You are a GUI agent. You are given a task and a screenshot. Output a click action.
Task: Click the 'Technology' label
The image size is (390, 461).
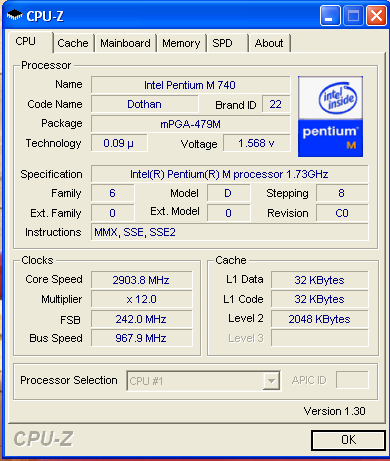pos(53,143)
